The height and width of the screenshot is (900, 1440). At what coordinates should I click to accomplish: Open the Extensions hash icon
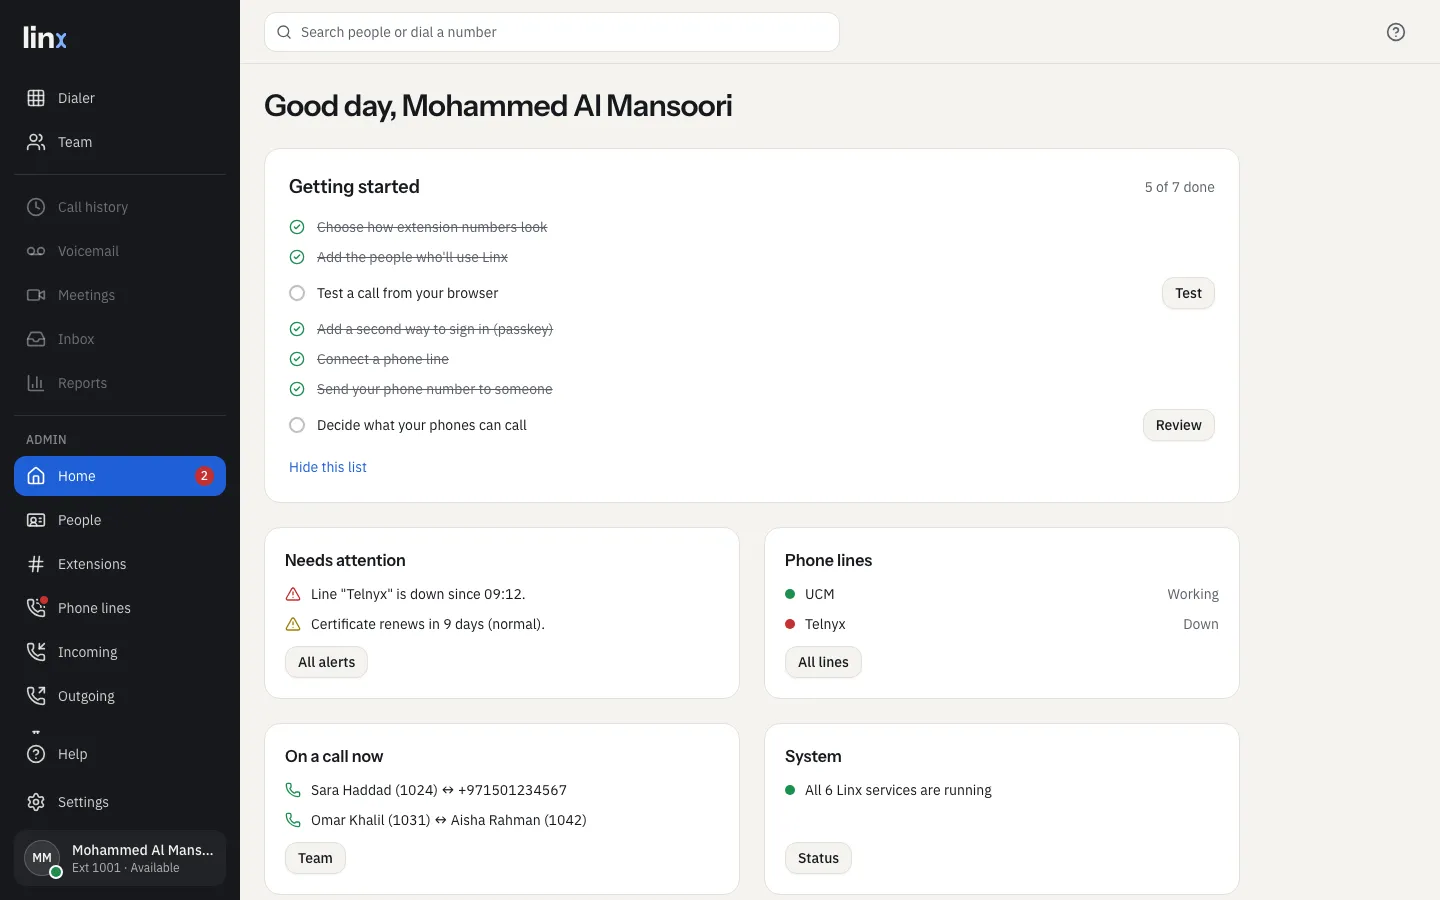36,564
